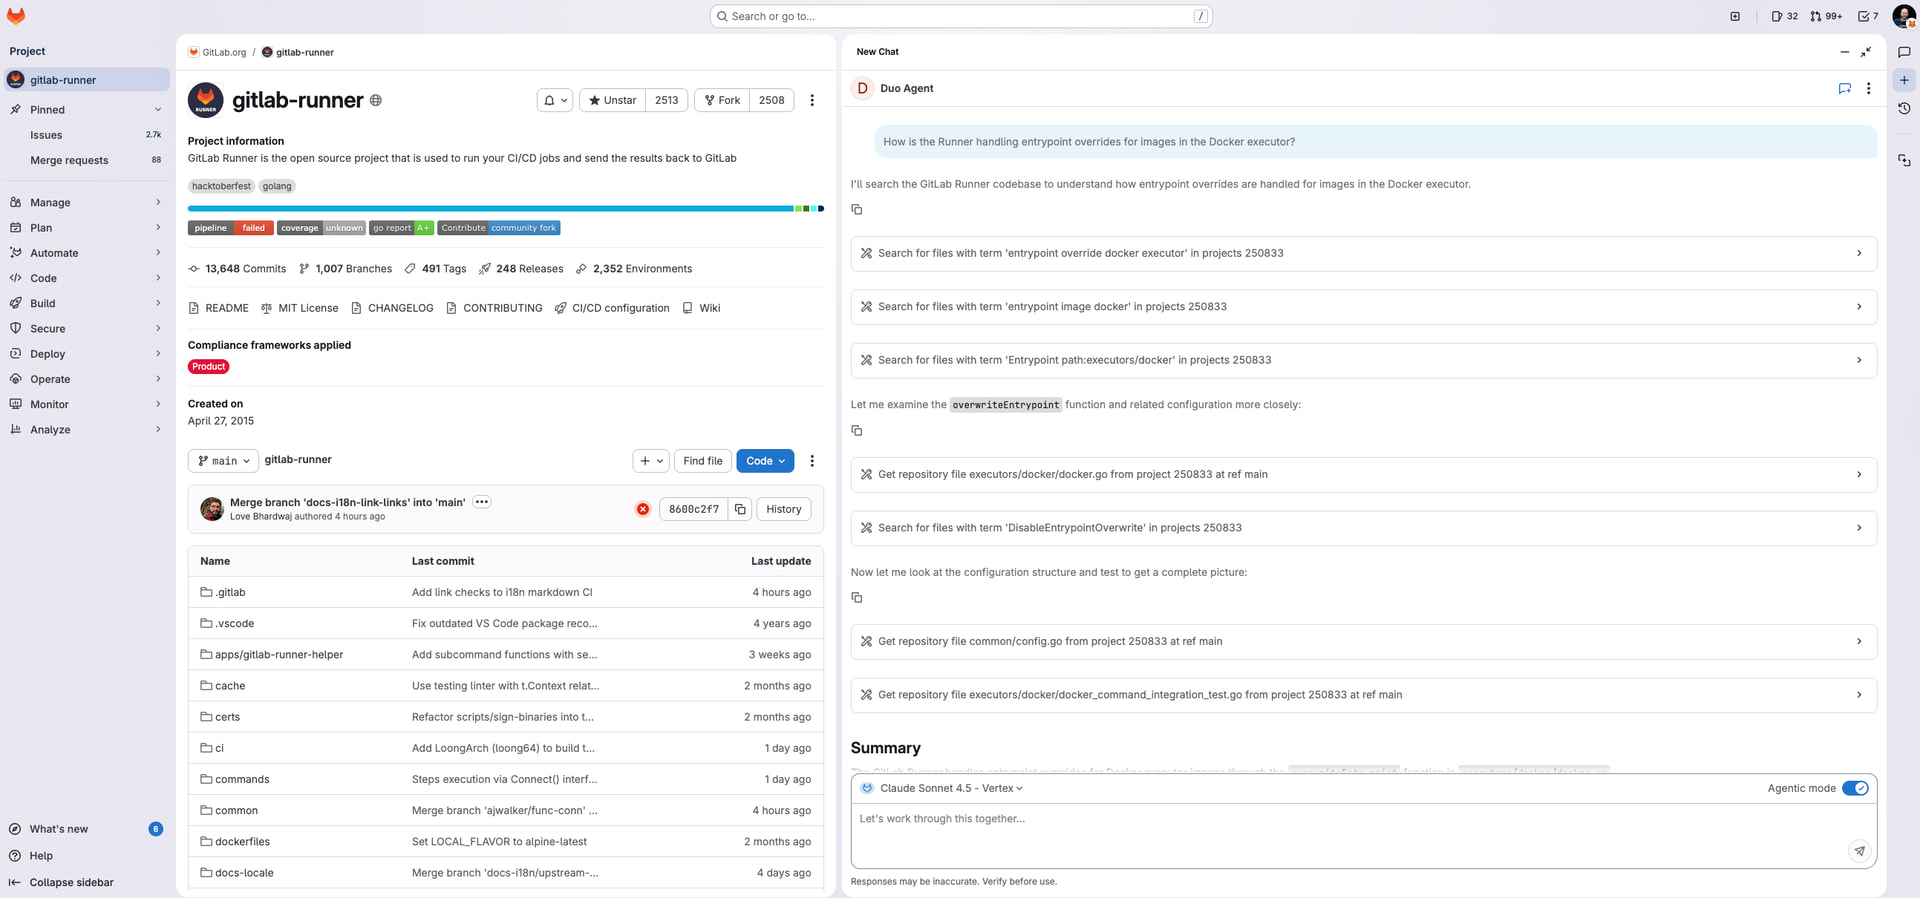
Task: Open the CHANGELOG link
Action: tap(392, 308)
